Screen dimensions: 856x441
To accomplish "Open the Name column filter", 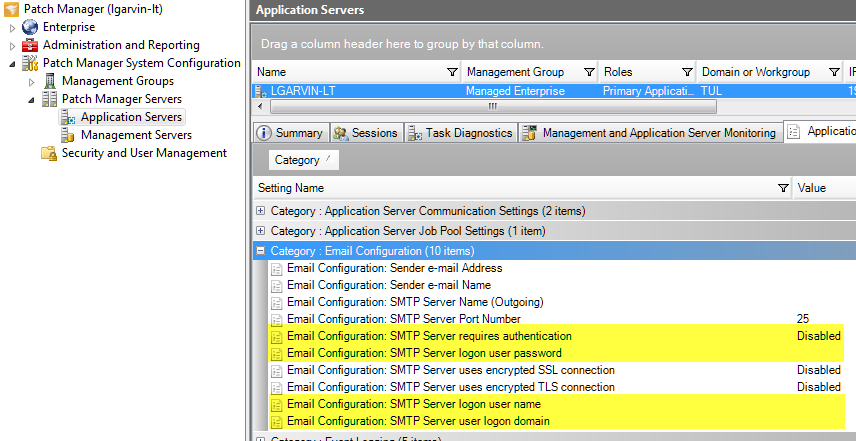I will click(x=452, y=72).
